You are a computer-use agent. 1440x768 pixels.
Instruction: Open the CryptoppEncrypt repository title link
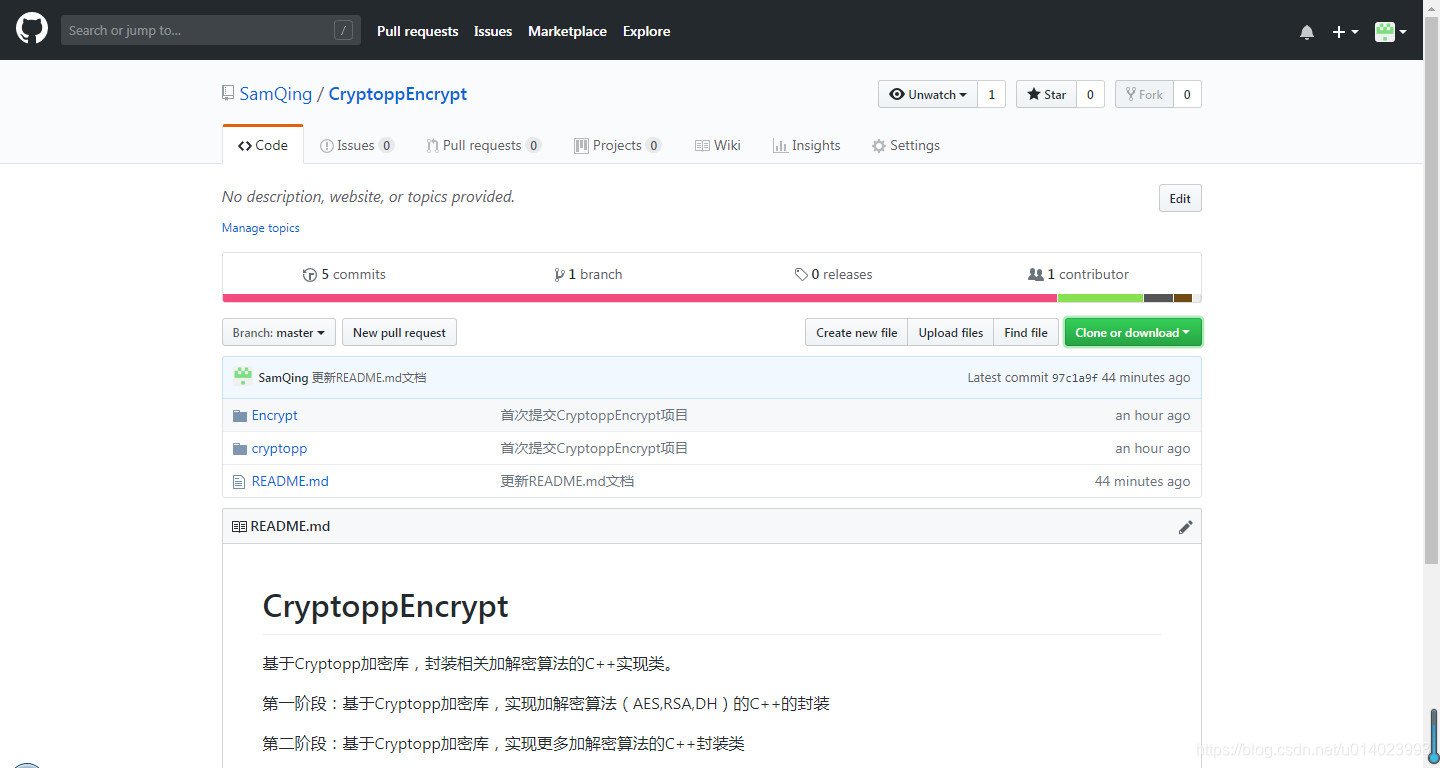(x=397, y=94)
